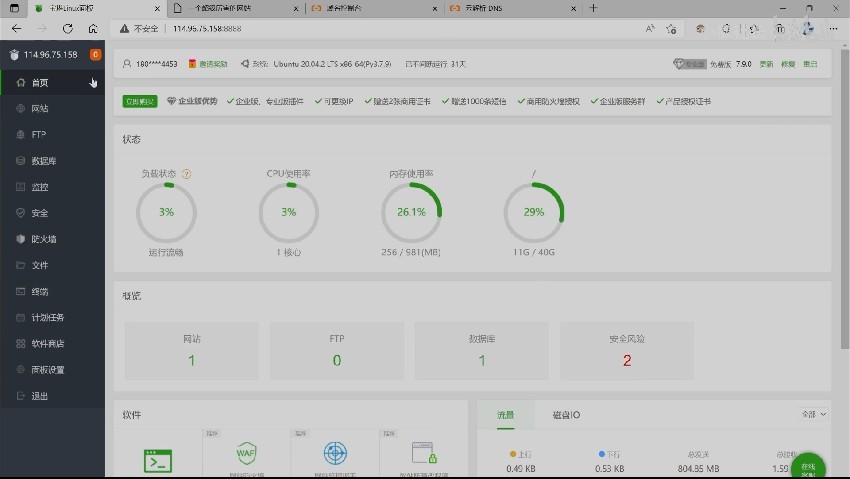
Task: Click the read aloud icon in address bar
Action: click(650, 29)
